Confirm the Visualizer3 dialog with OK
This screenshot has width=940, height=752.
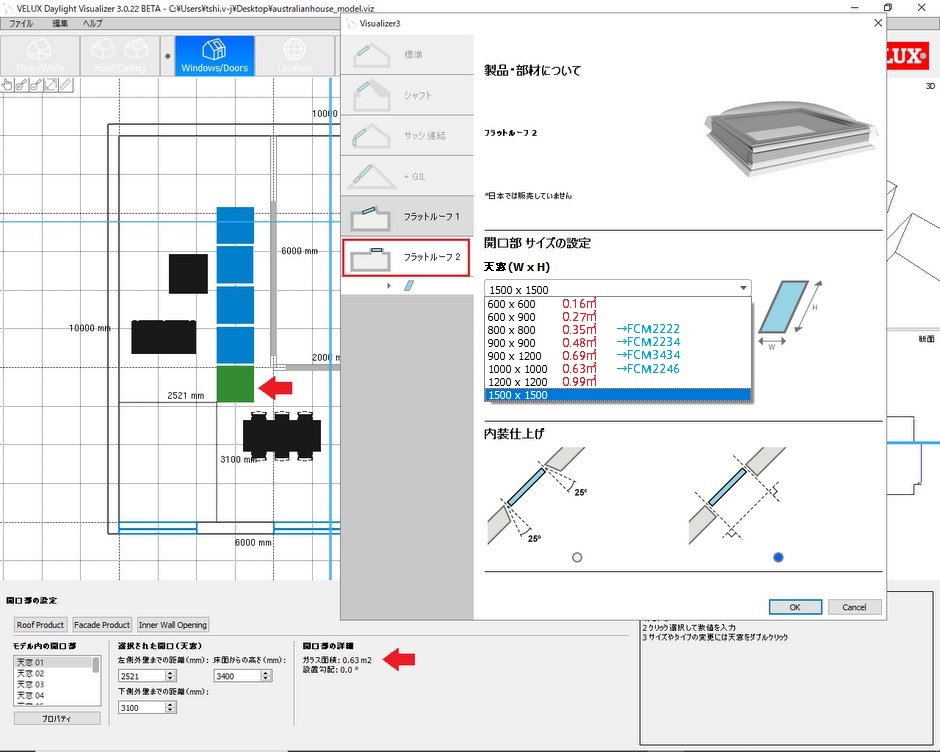pyautogui.click(x=795, y=607)
